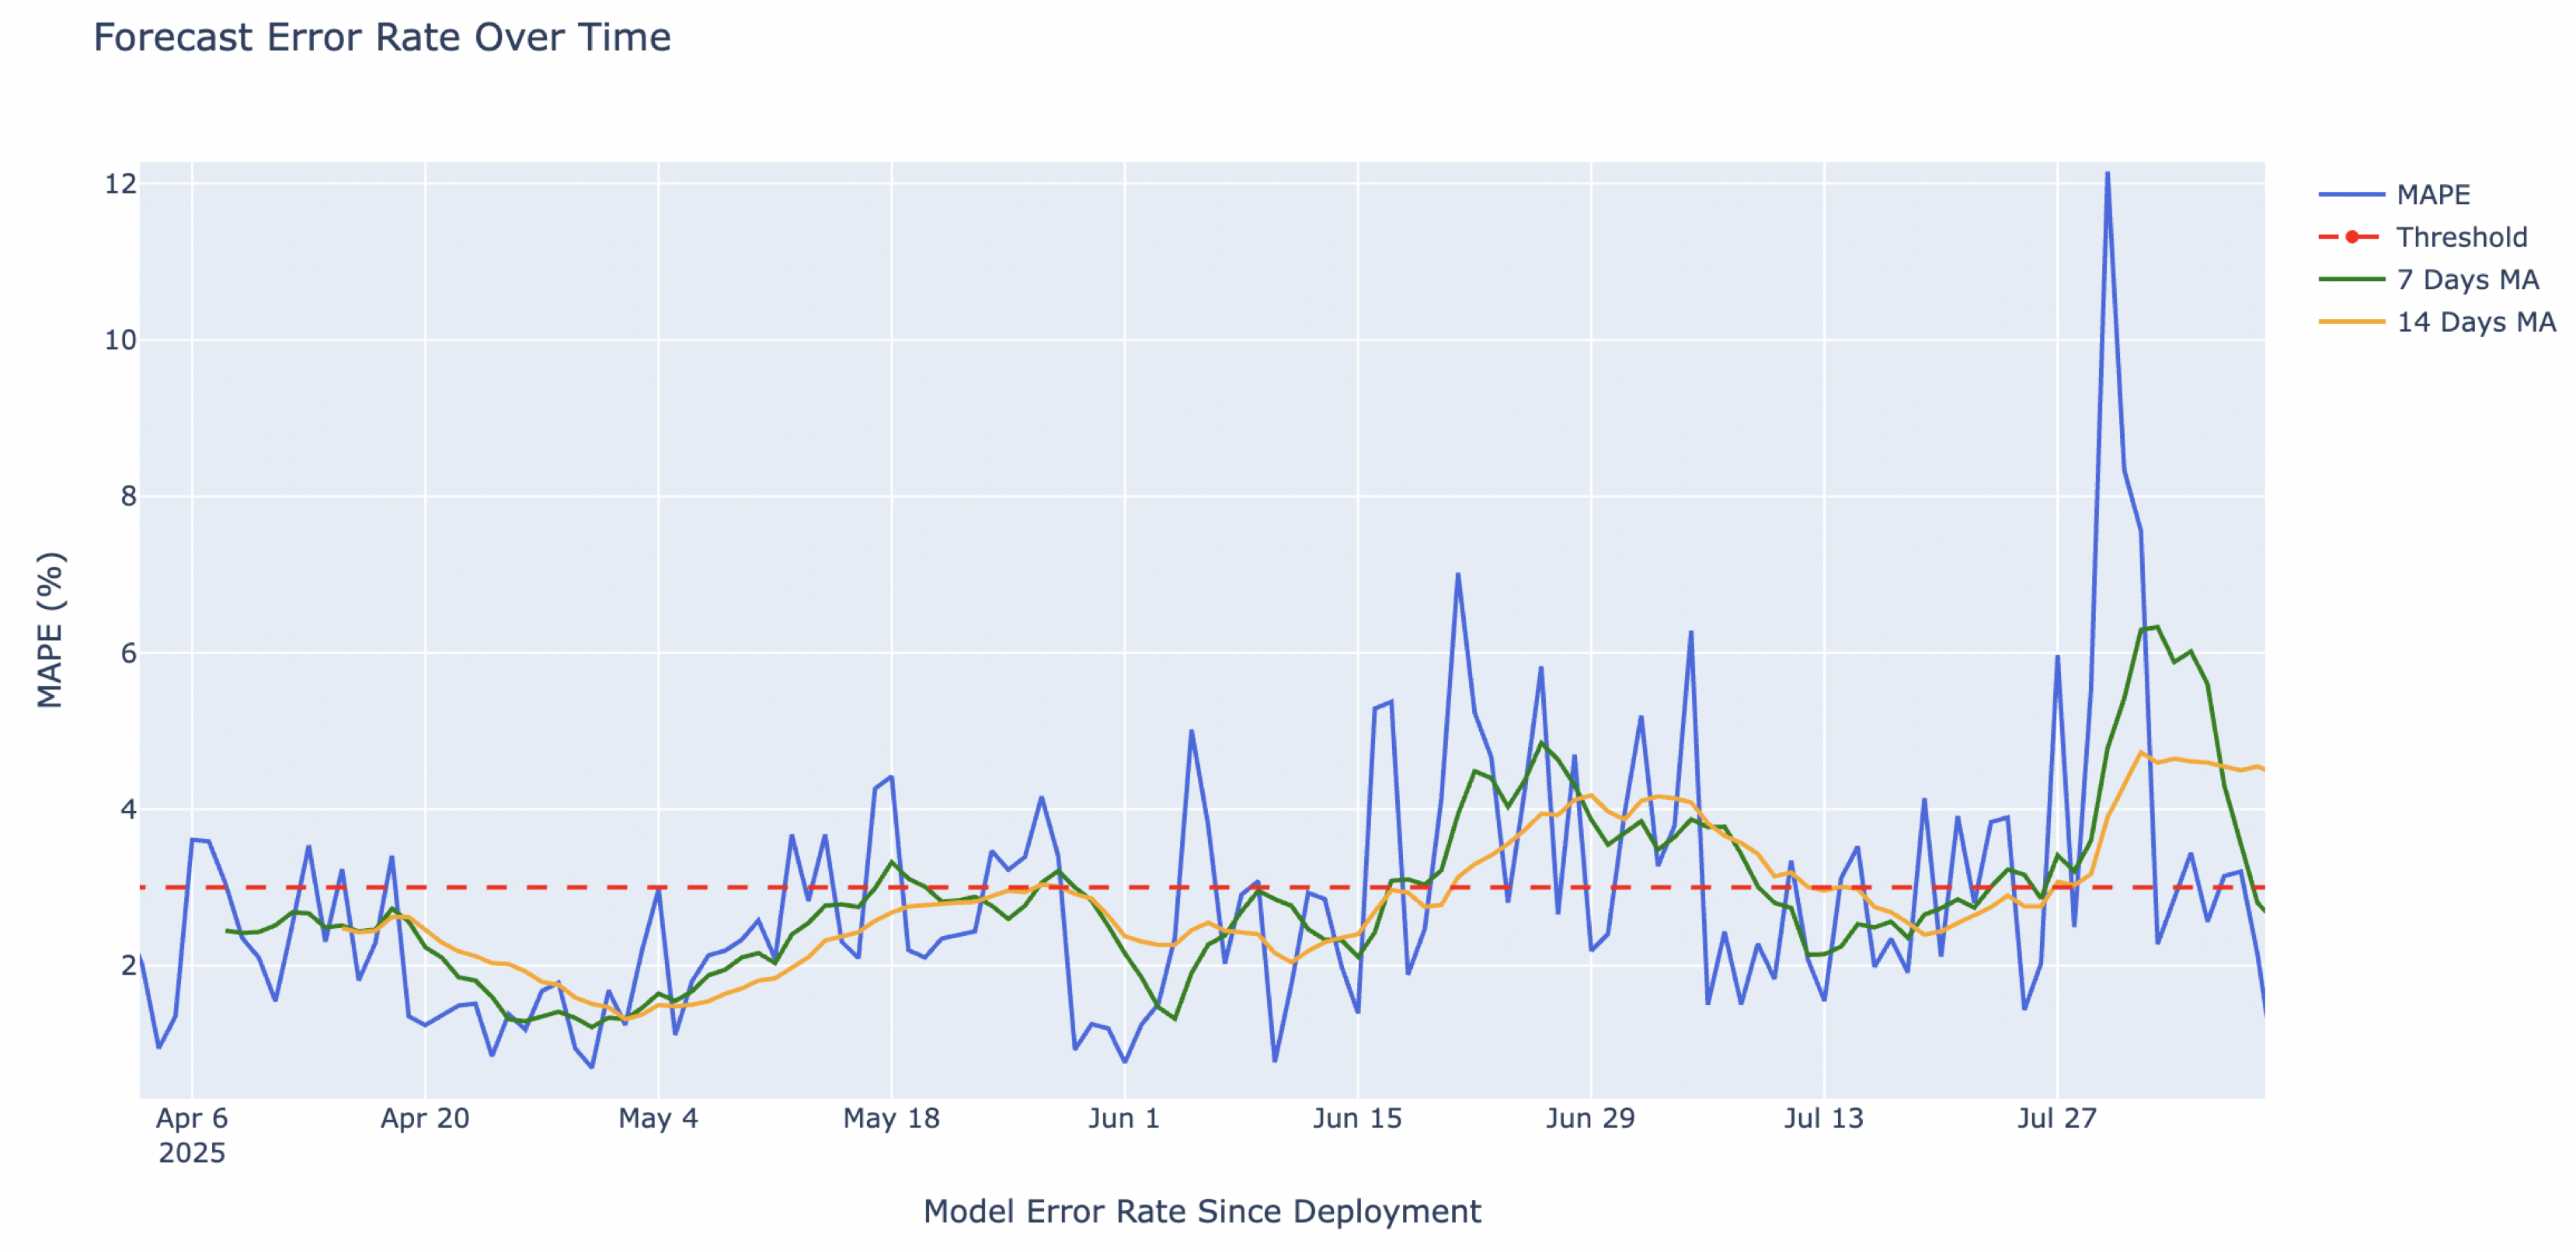This screenshot has height=1252, width=2576.
Task: Click the May 18 x-axis tick label
Action: (891, 1118)
